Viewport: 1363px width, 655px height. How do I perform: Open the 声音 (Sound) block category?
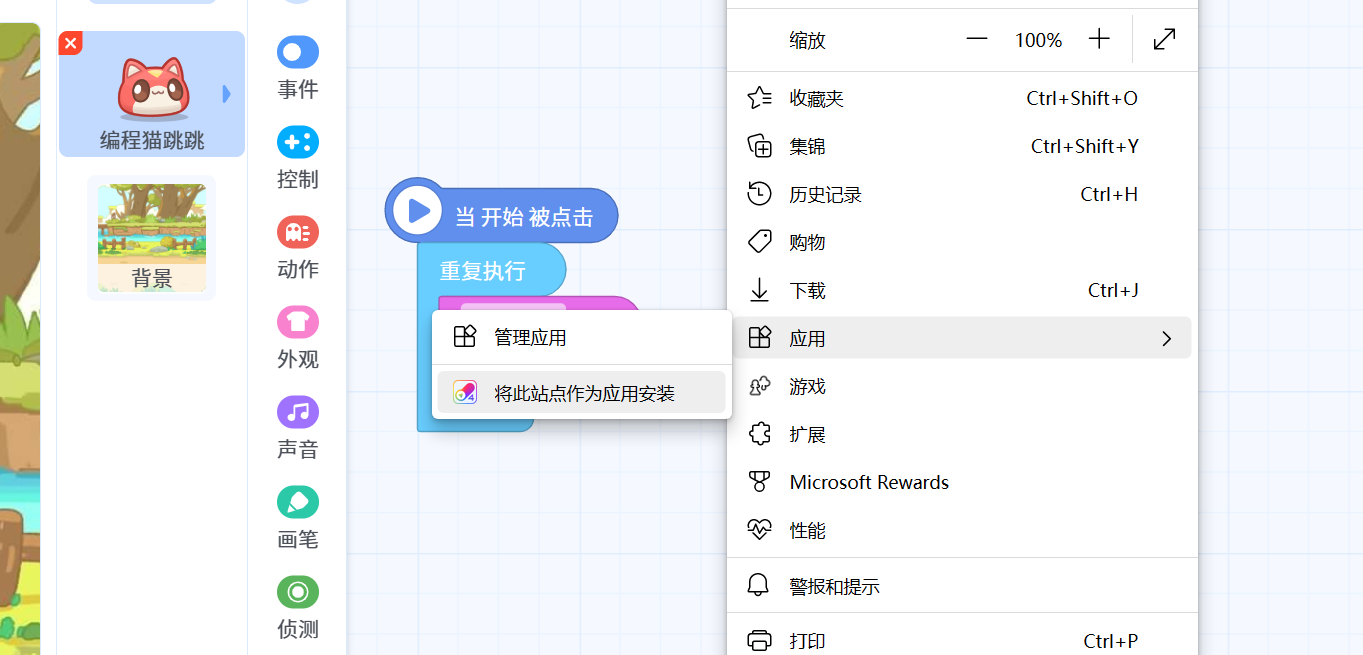298,428
